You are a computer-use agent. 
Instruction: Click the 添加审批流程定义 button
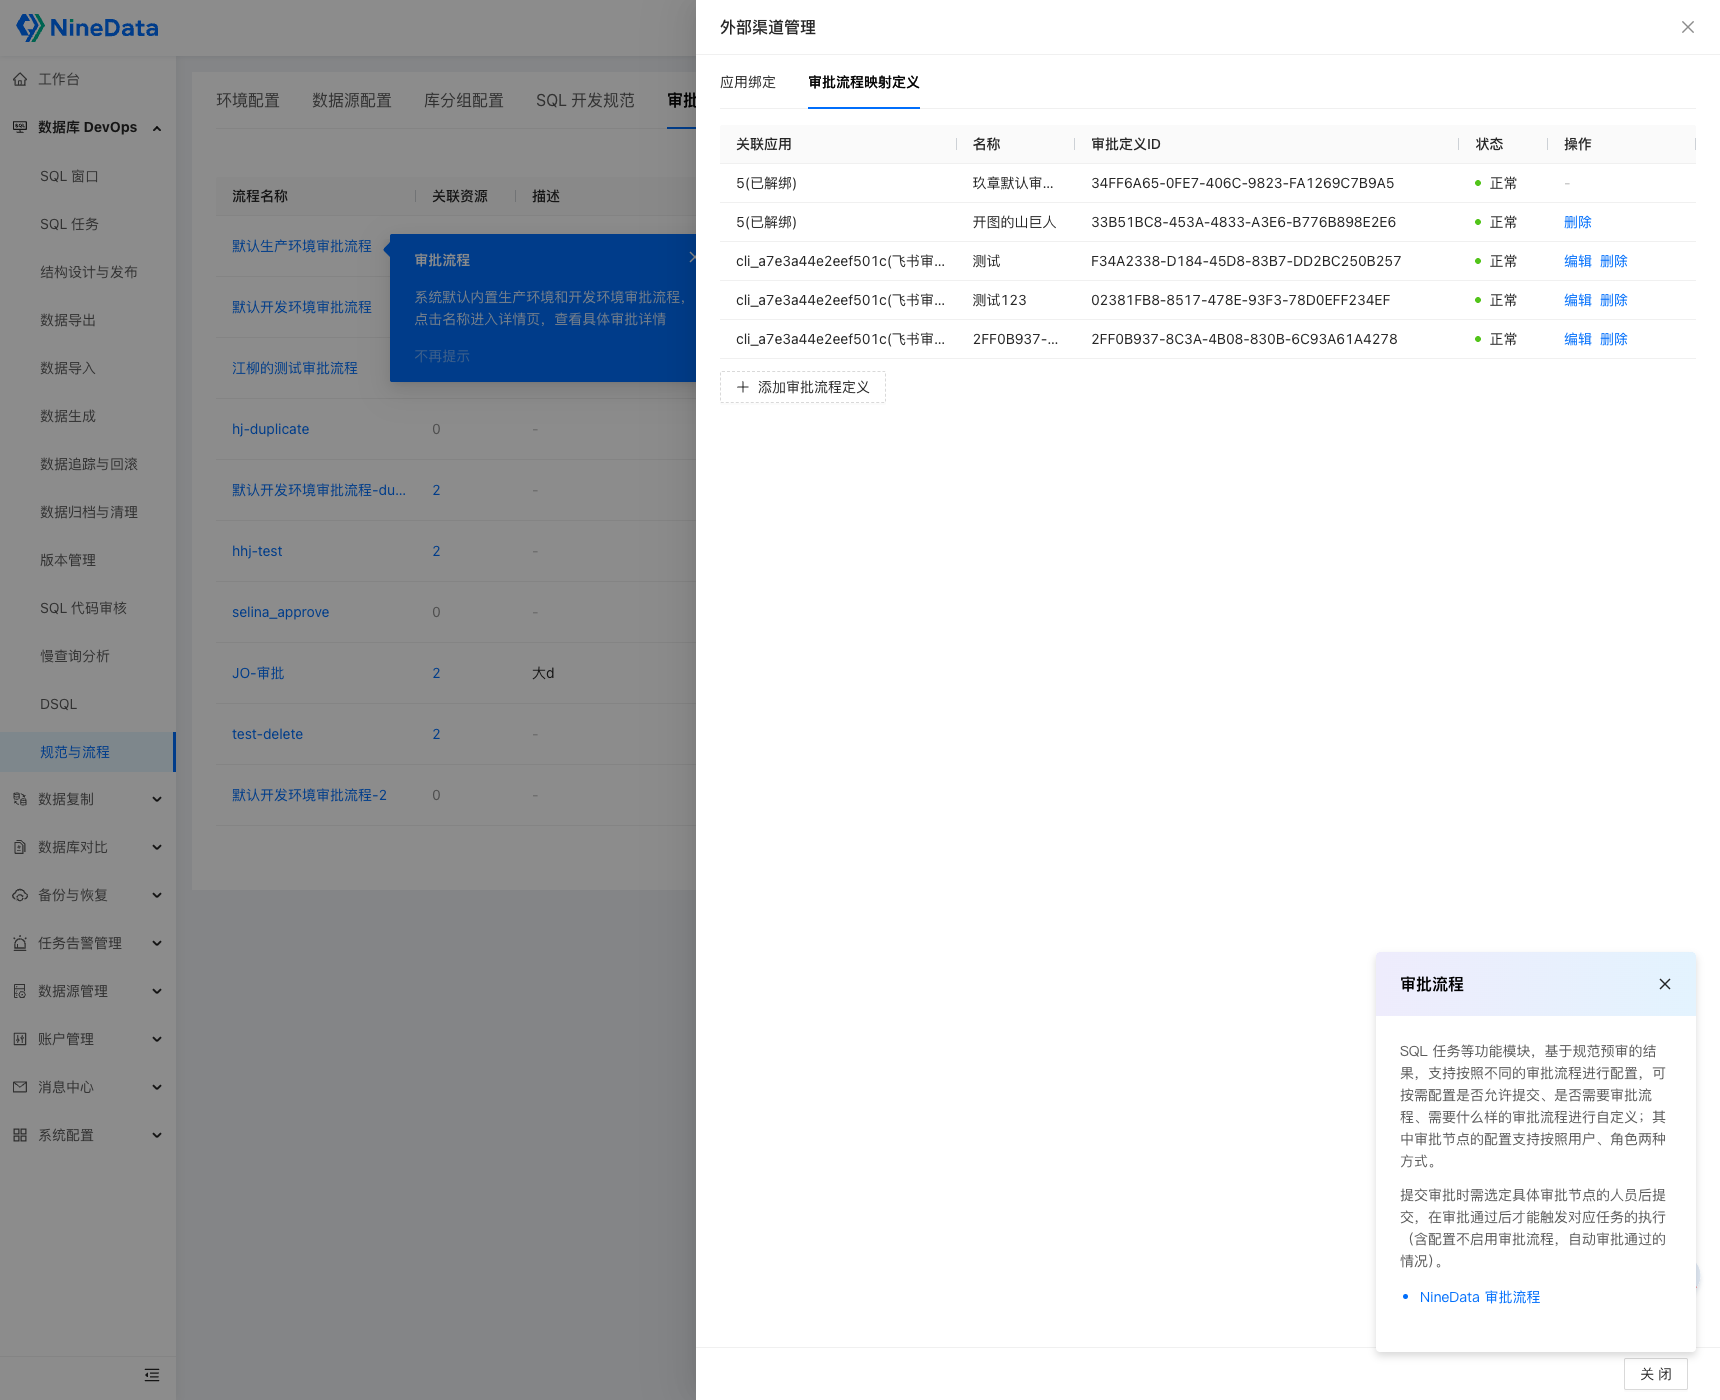pos(802,387)
